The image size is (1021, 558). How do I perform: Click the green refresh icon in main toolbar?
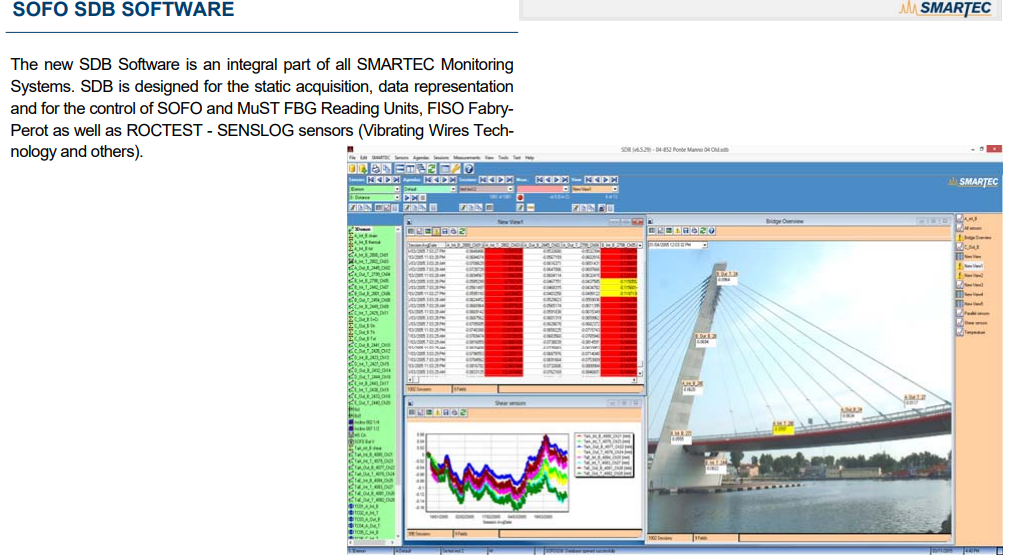tap(432, 169)
